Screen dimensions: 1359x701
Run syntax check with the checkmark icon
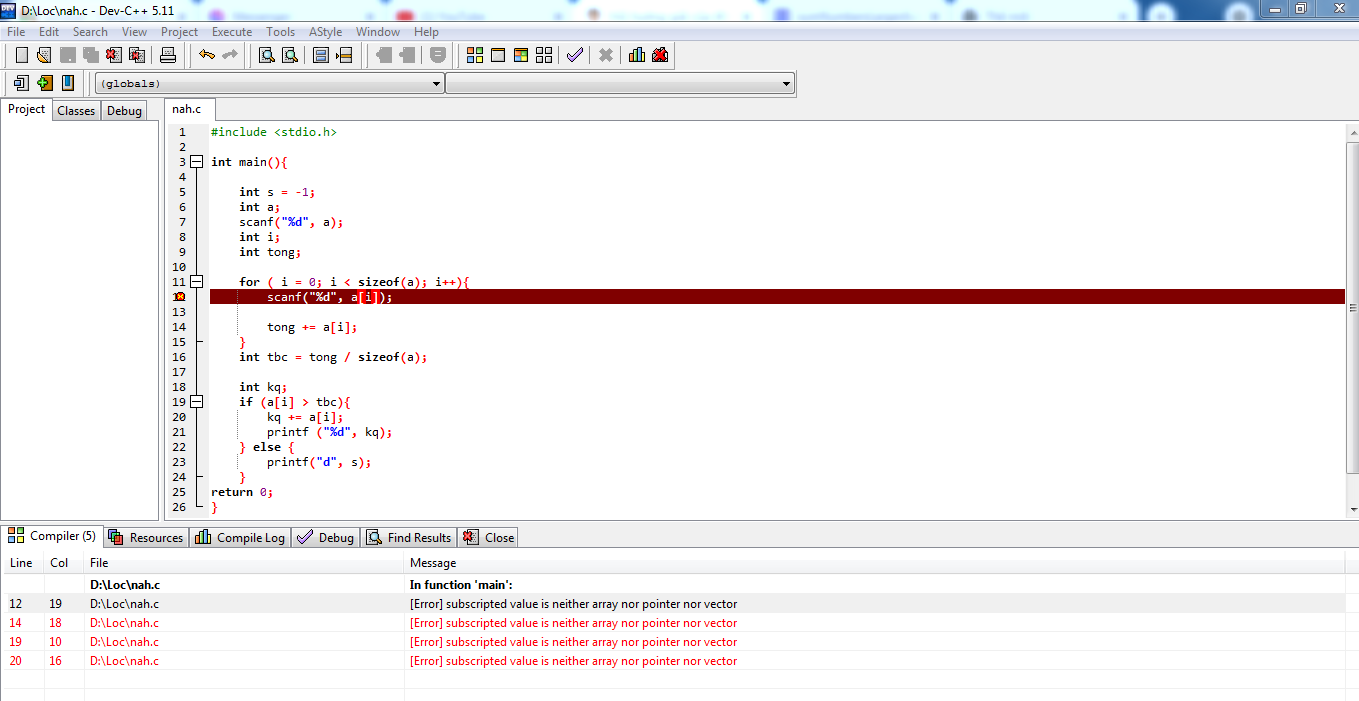coord(575,55)
